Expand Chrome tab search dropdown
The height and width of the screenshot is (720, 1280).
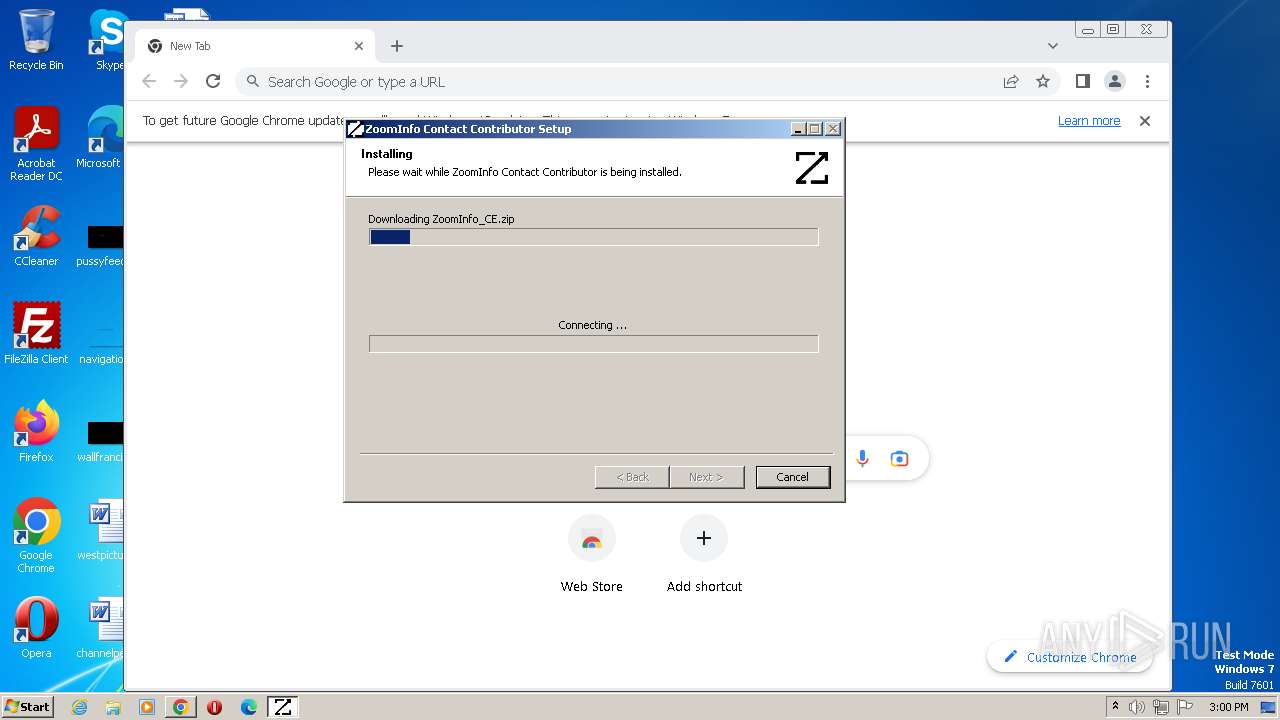tap(1052, 46)
